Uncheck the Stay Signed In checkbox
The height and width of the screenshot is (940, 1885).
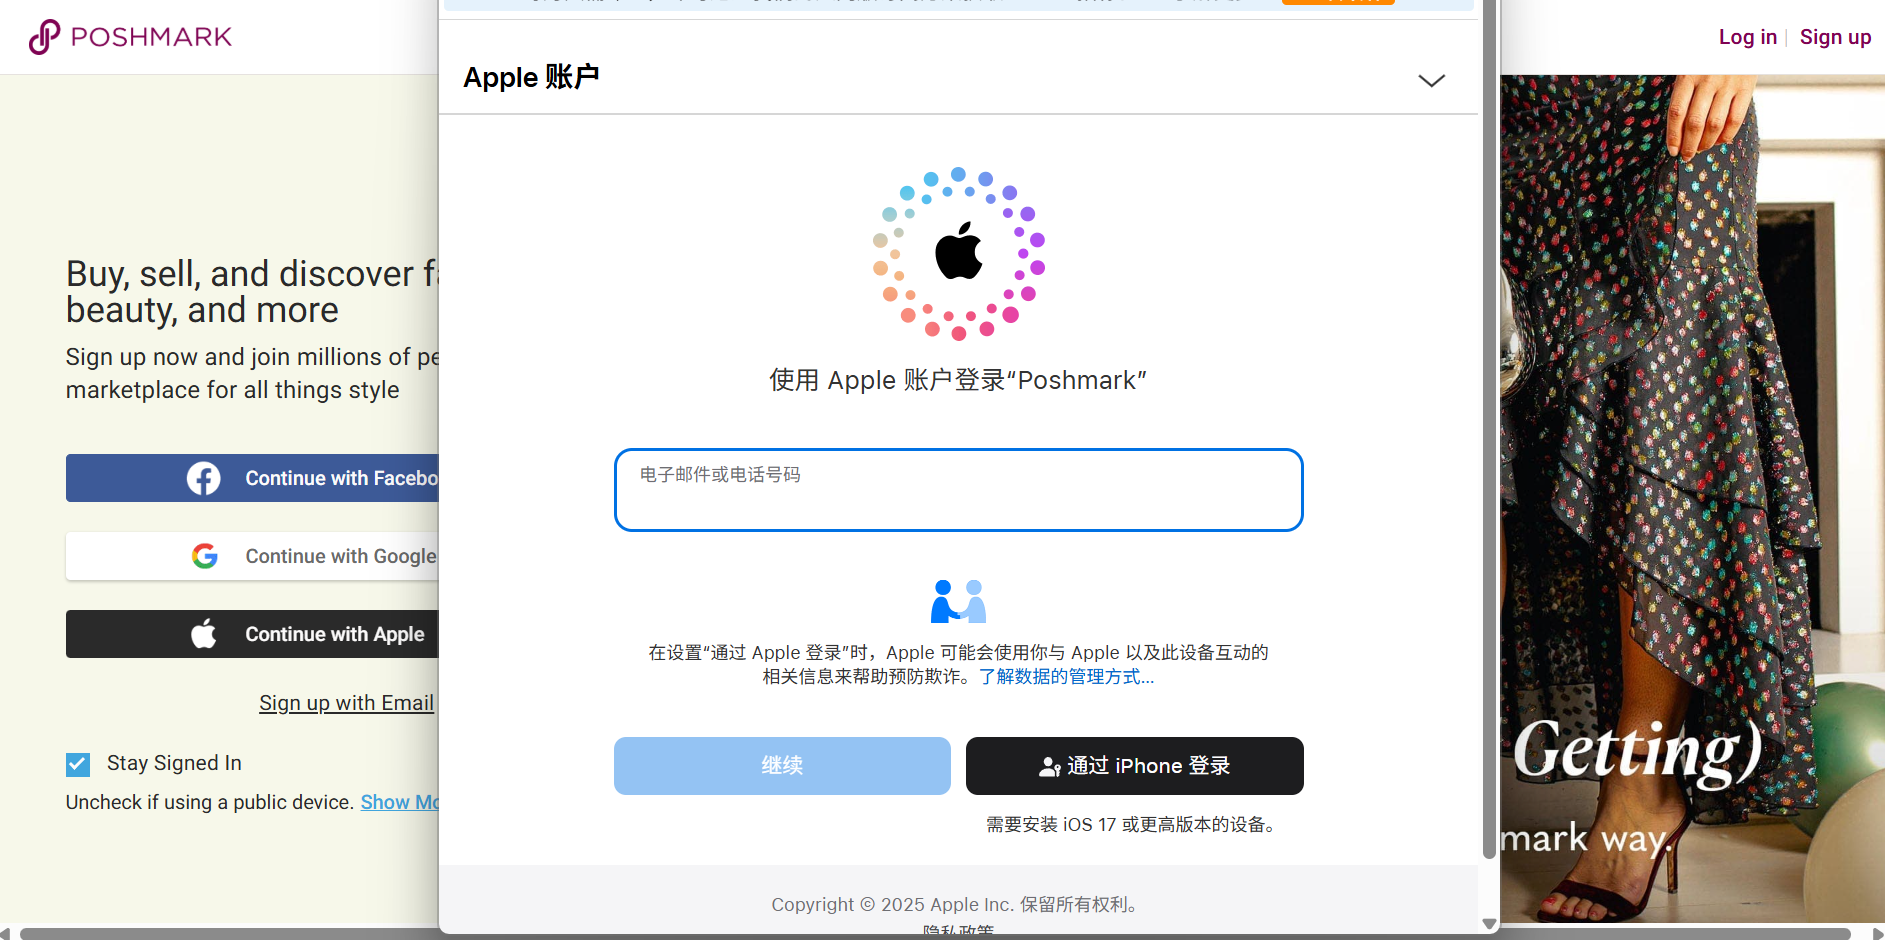pos(77,764)
